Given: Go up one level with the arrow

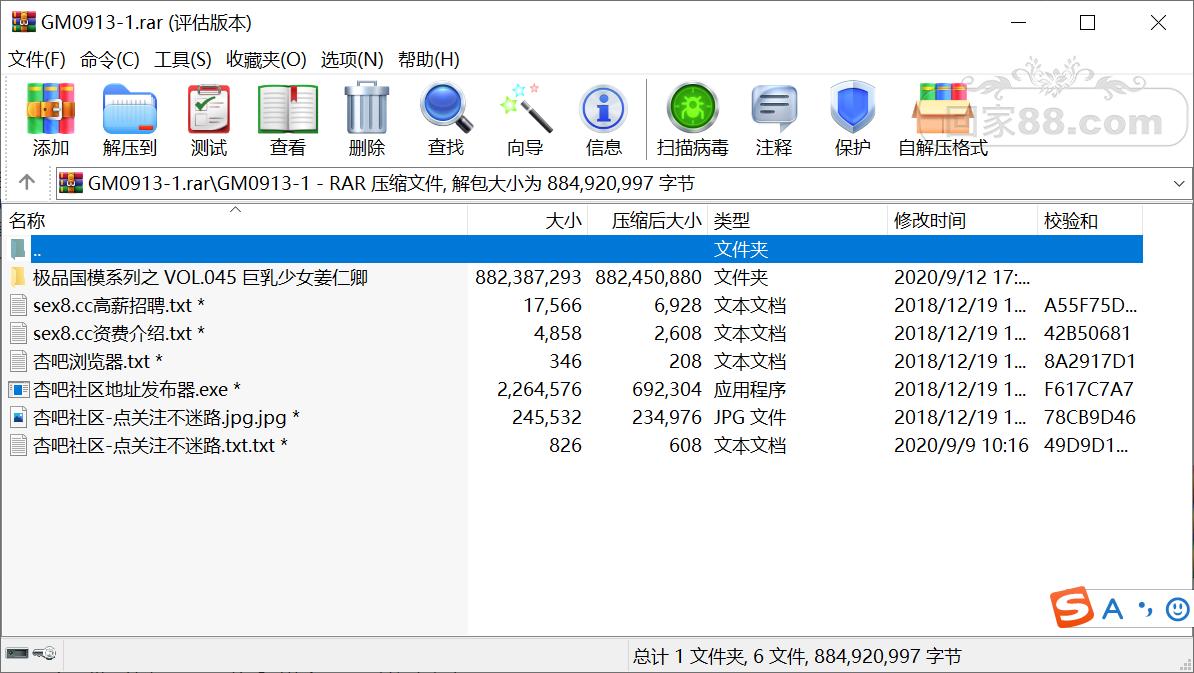Looking at the screenshot, I should click(27, 182).
